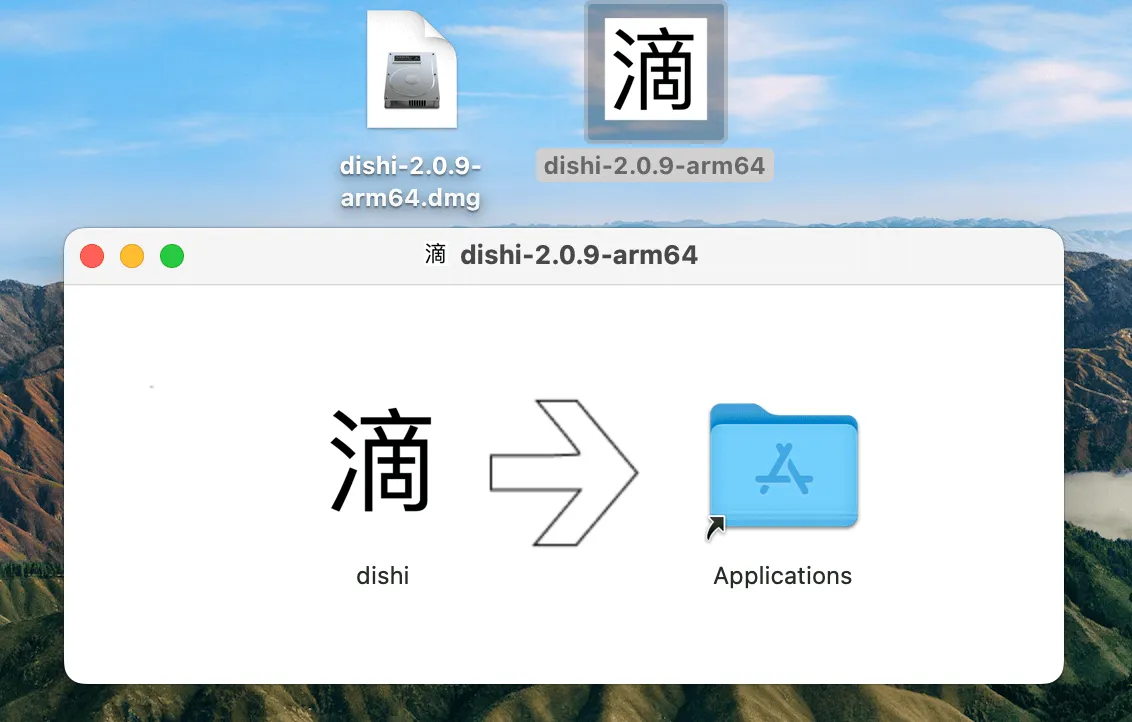Screen dimensions: 1132x722
Task: Click the small title bar proxy icon
Action: coord(435,254)
